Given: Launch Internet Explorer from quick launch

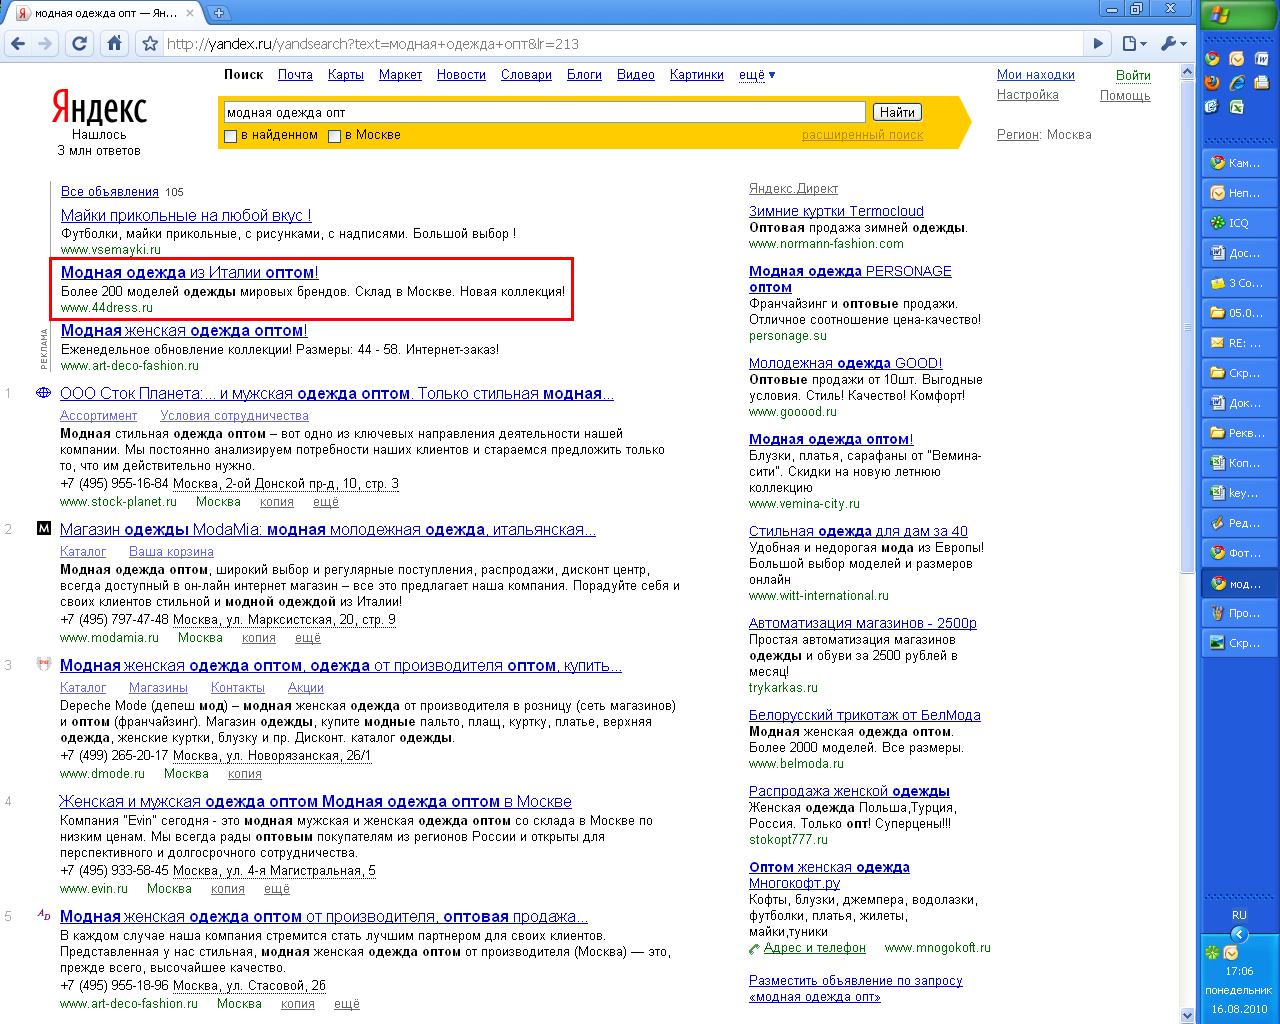Looking at the screenshot, I should coord(1236,82).
